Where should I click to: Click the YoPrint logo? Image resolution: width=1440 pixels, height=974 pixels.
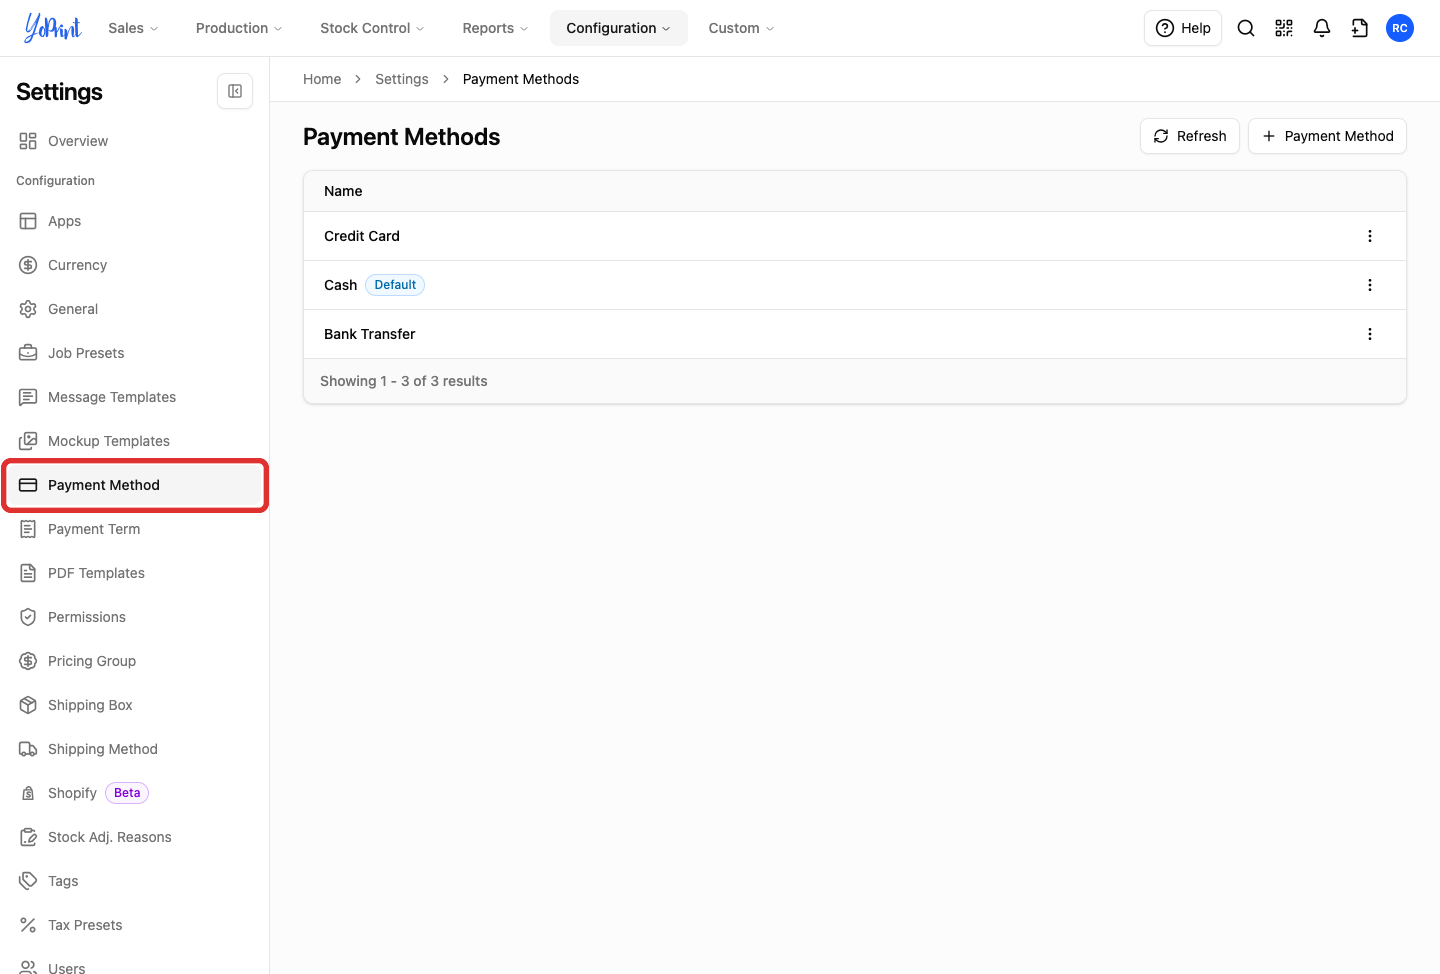pos(53,28)
